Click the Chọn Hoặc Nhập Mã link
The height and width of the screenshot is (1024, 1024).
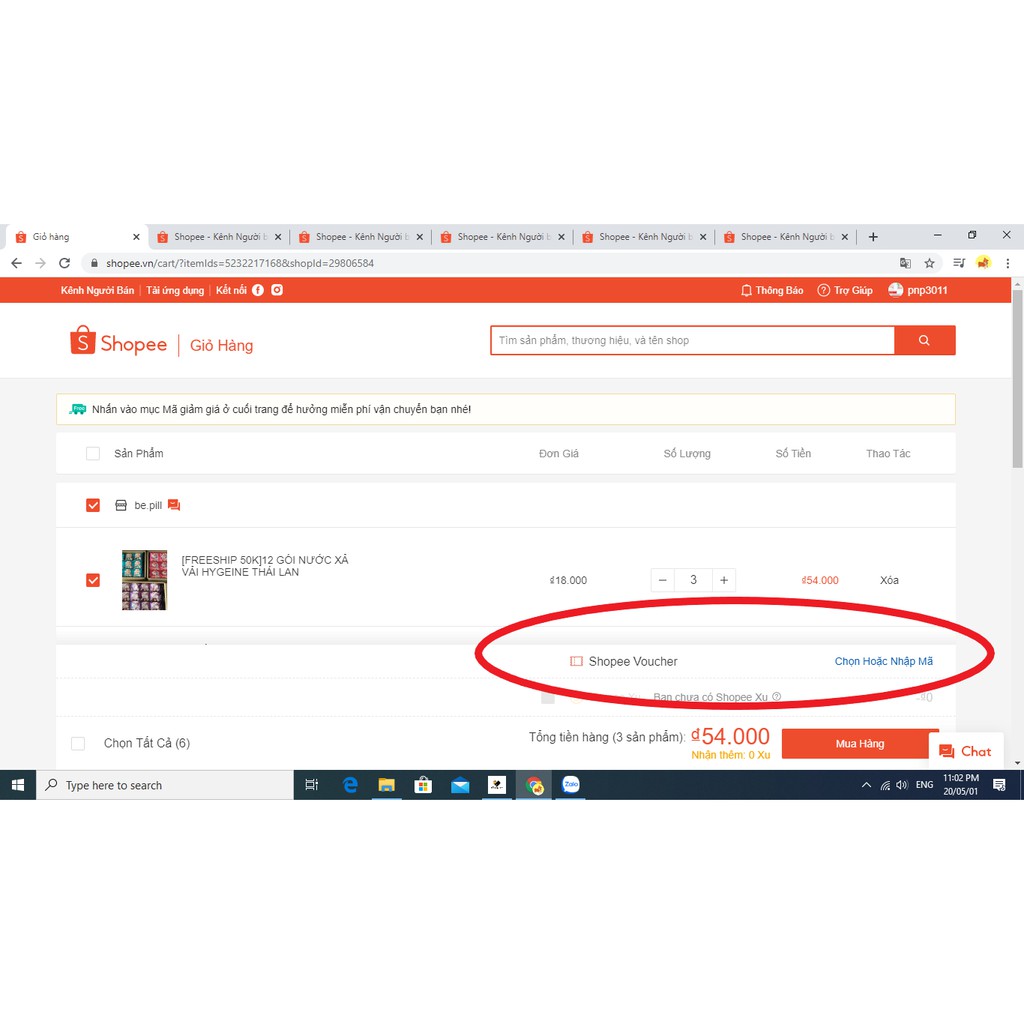[883, 661]
